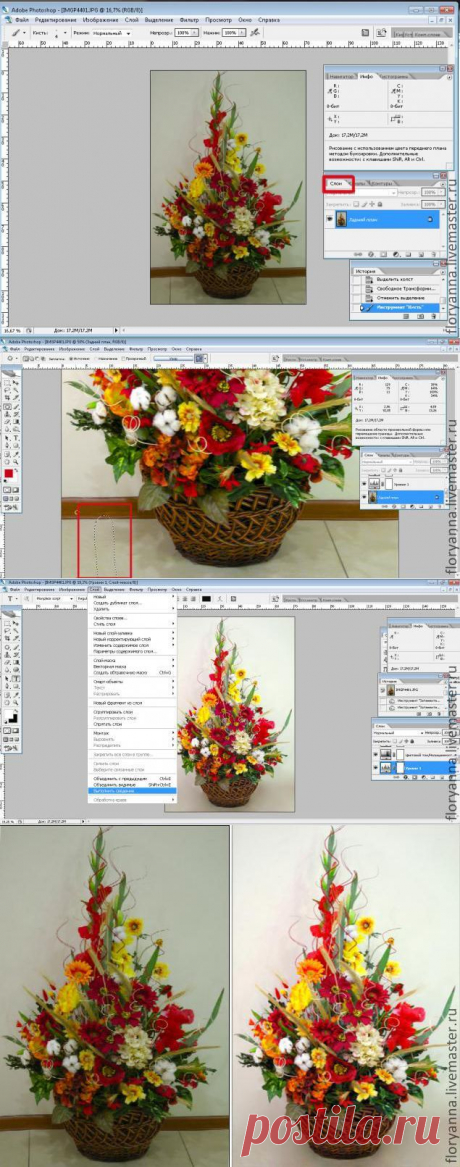The image size is (460, 1167).
Task: Switch to Контуры tab beside Слои
Action: pos(382,183)
